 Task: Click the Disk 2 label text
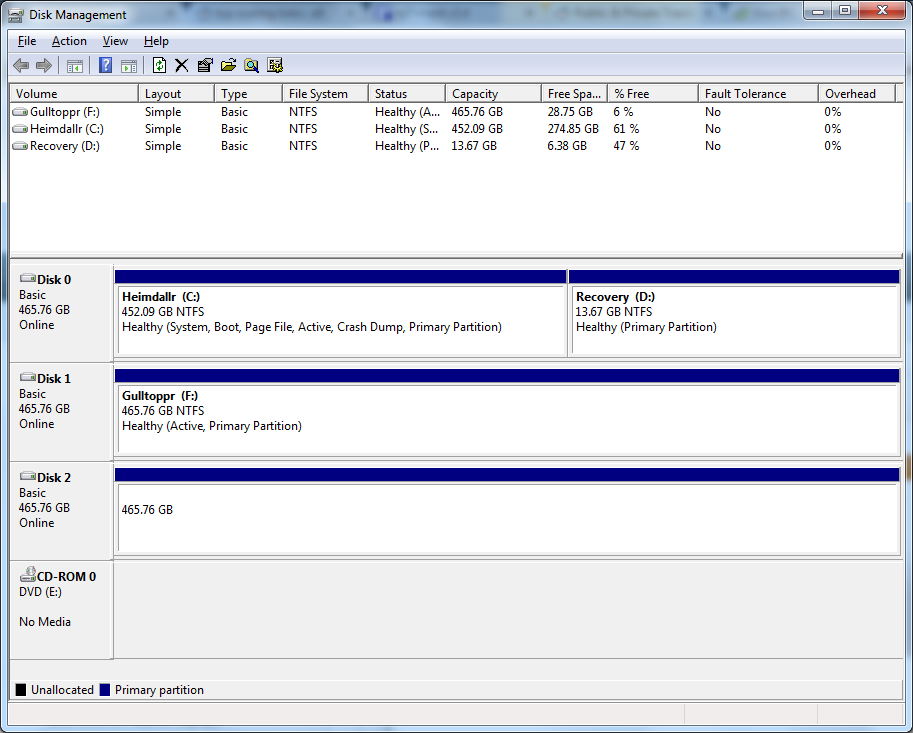coord(54,477)
